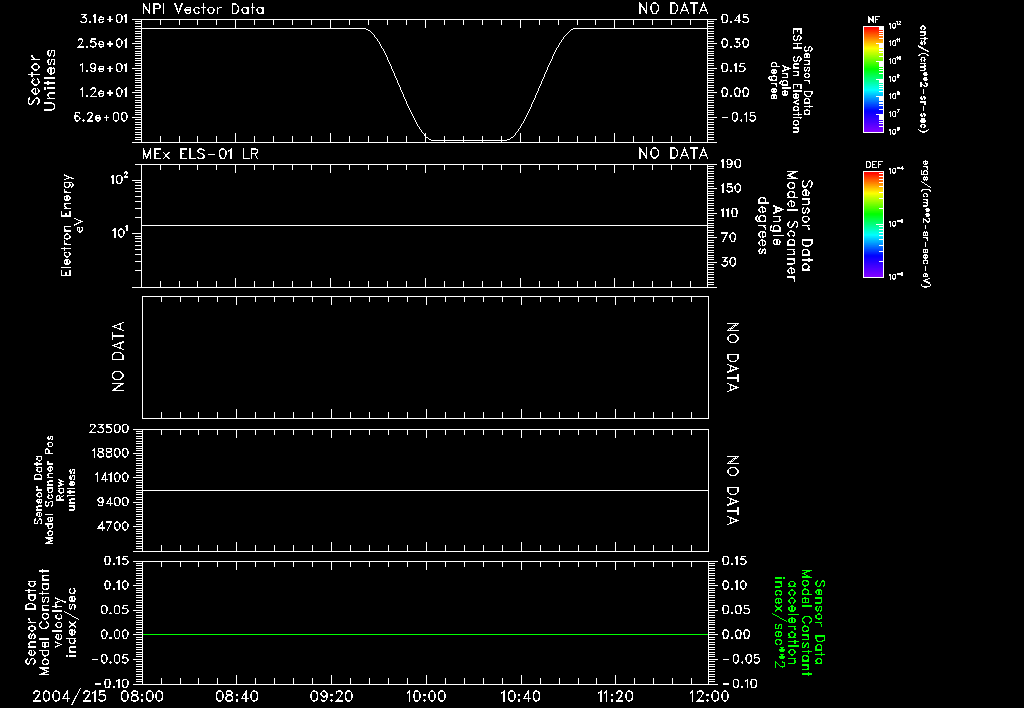Click the Sector Unitless axis label

[42, 80]
